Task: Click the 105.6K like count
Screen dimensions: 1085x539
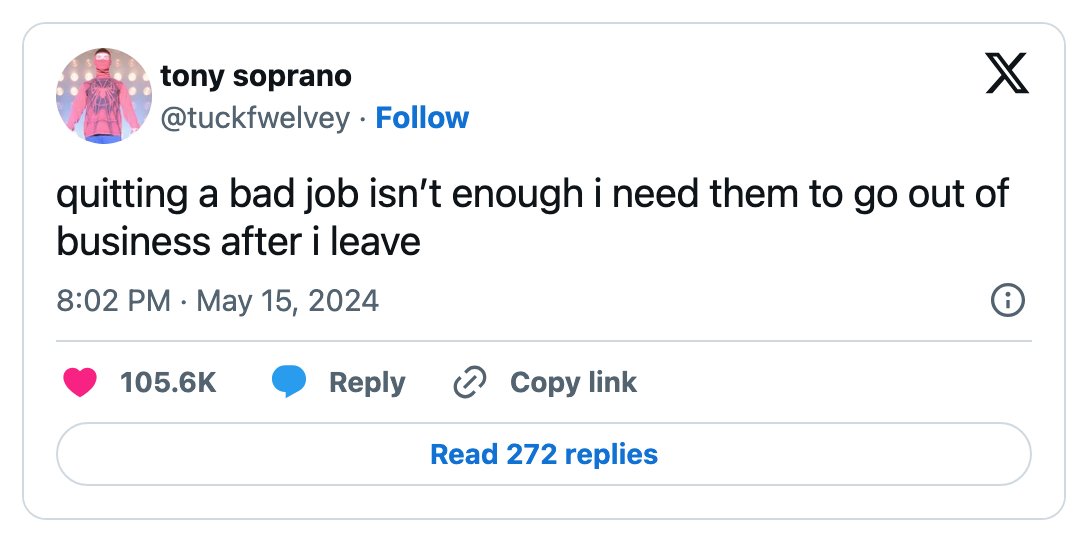Action: [168, 383]
